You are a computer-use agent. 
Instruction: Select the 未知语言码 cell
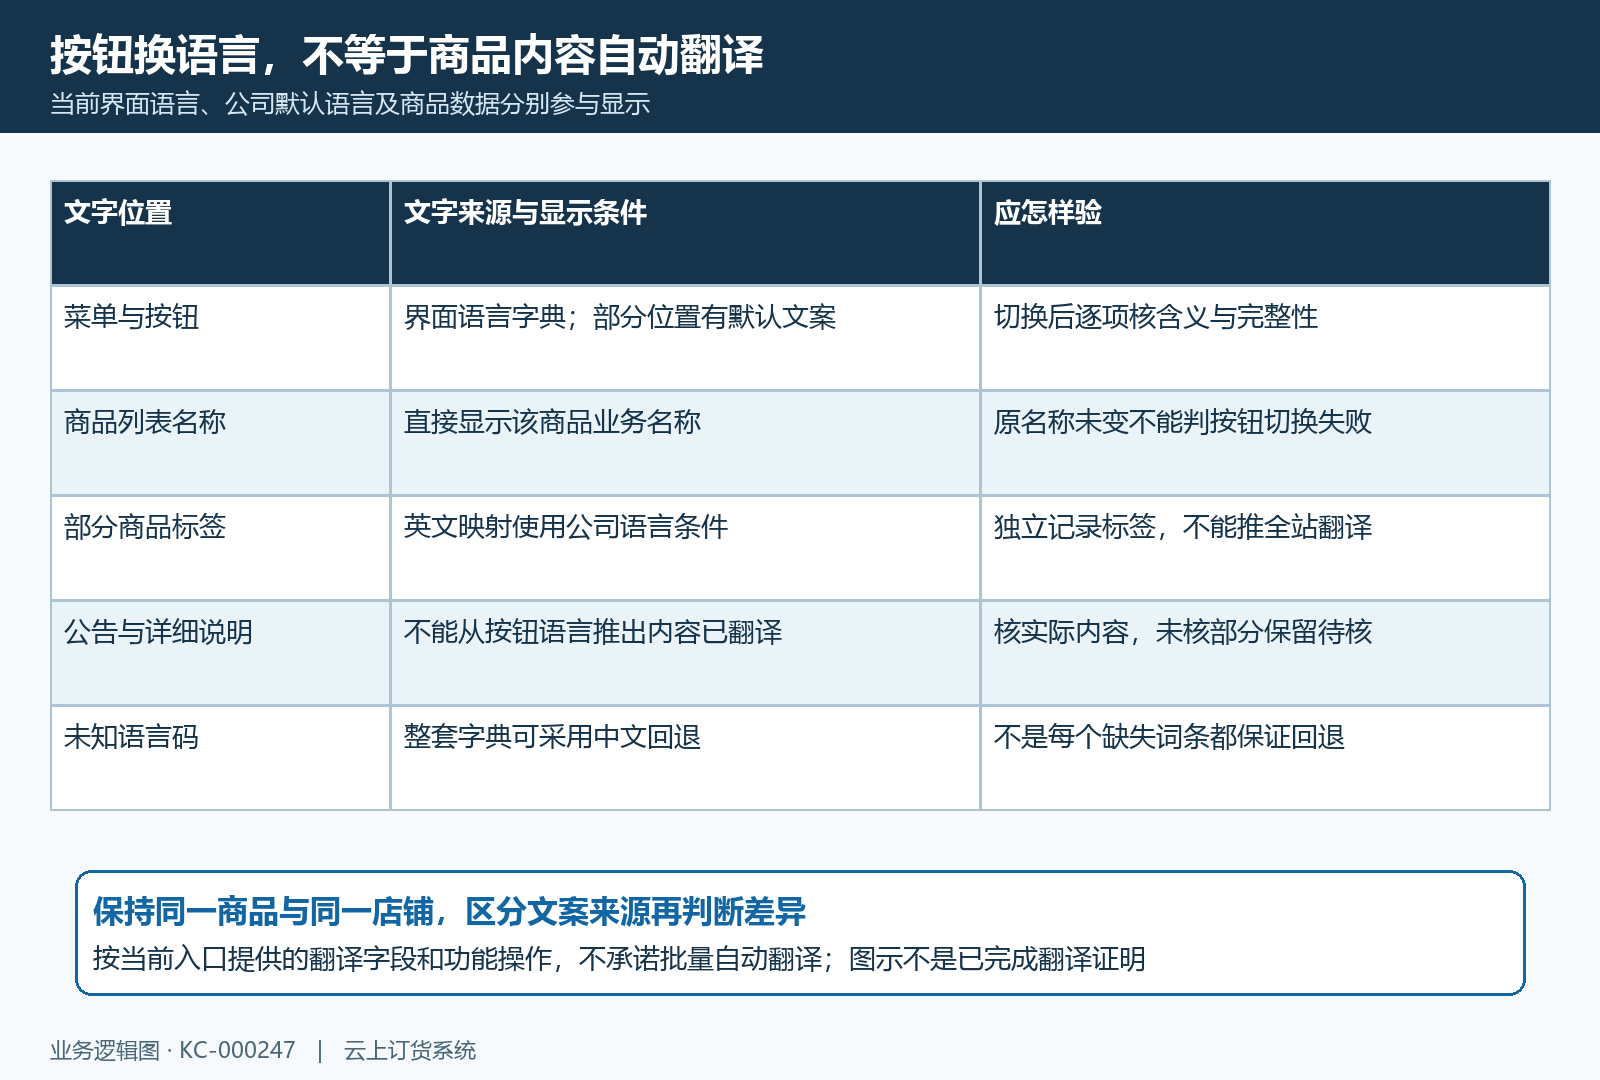coord(220,758)
